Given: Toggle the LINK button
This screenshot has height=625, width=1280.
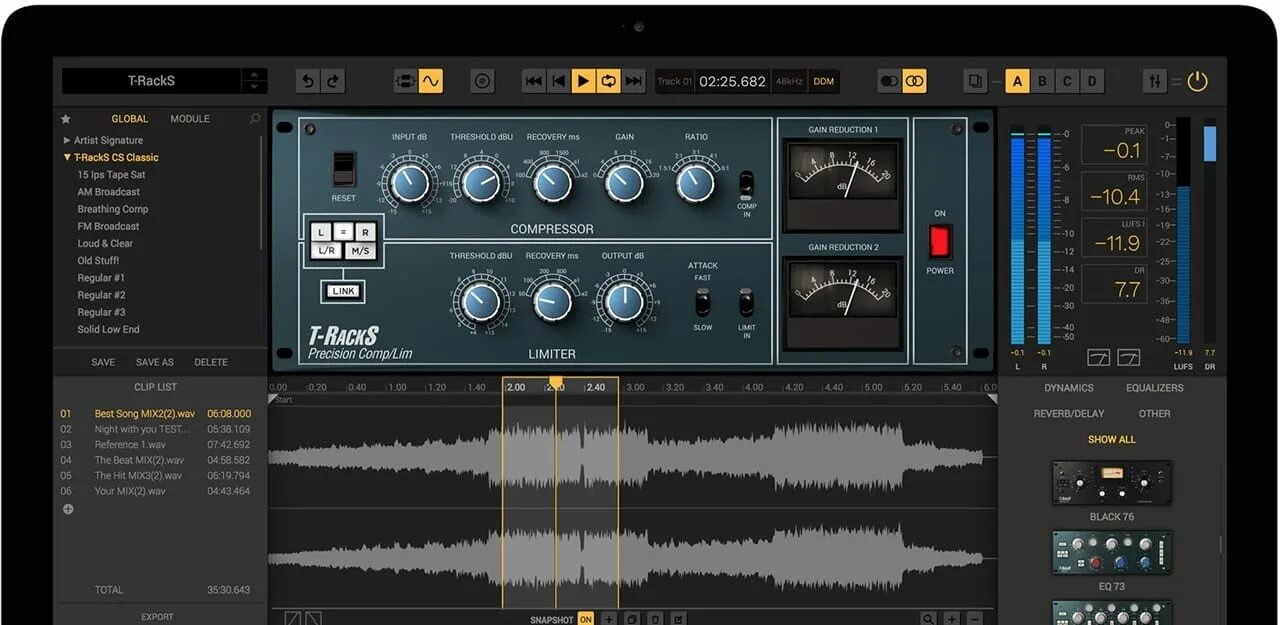Looking at the screenshot, I should [343, 291].
